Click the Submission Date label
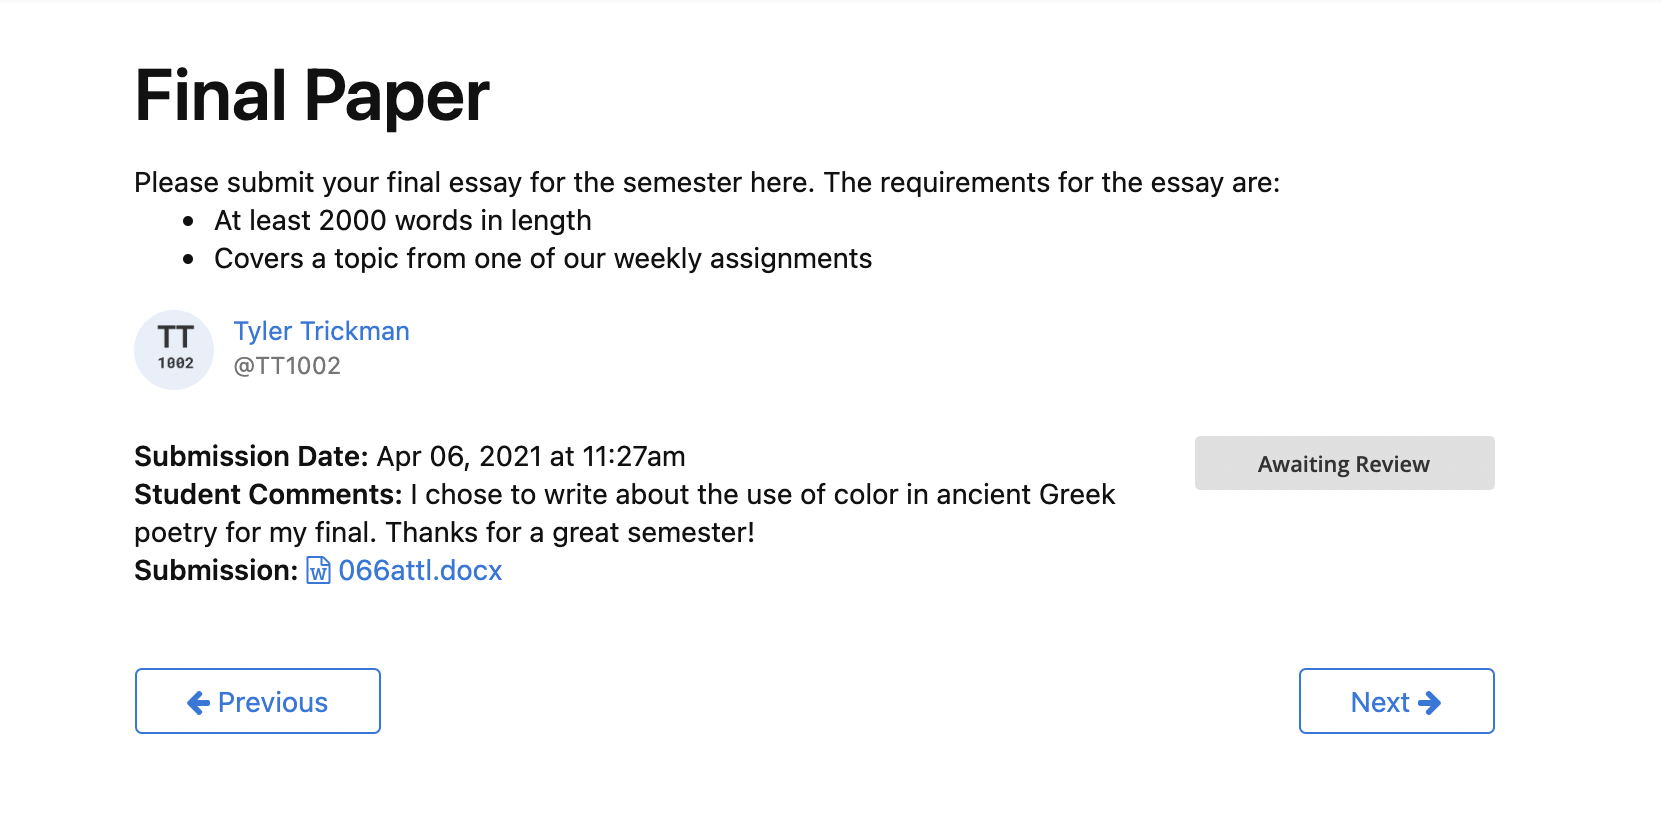This screenshot has width=1662, height=818. (252, 457)
